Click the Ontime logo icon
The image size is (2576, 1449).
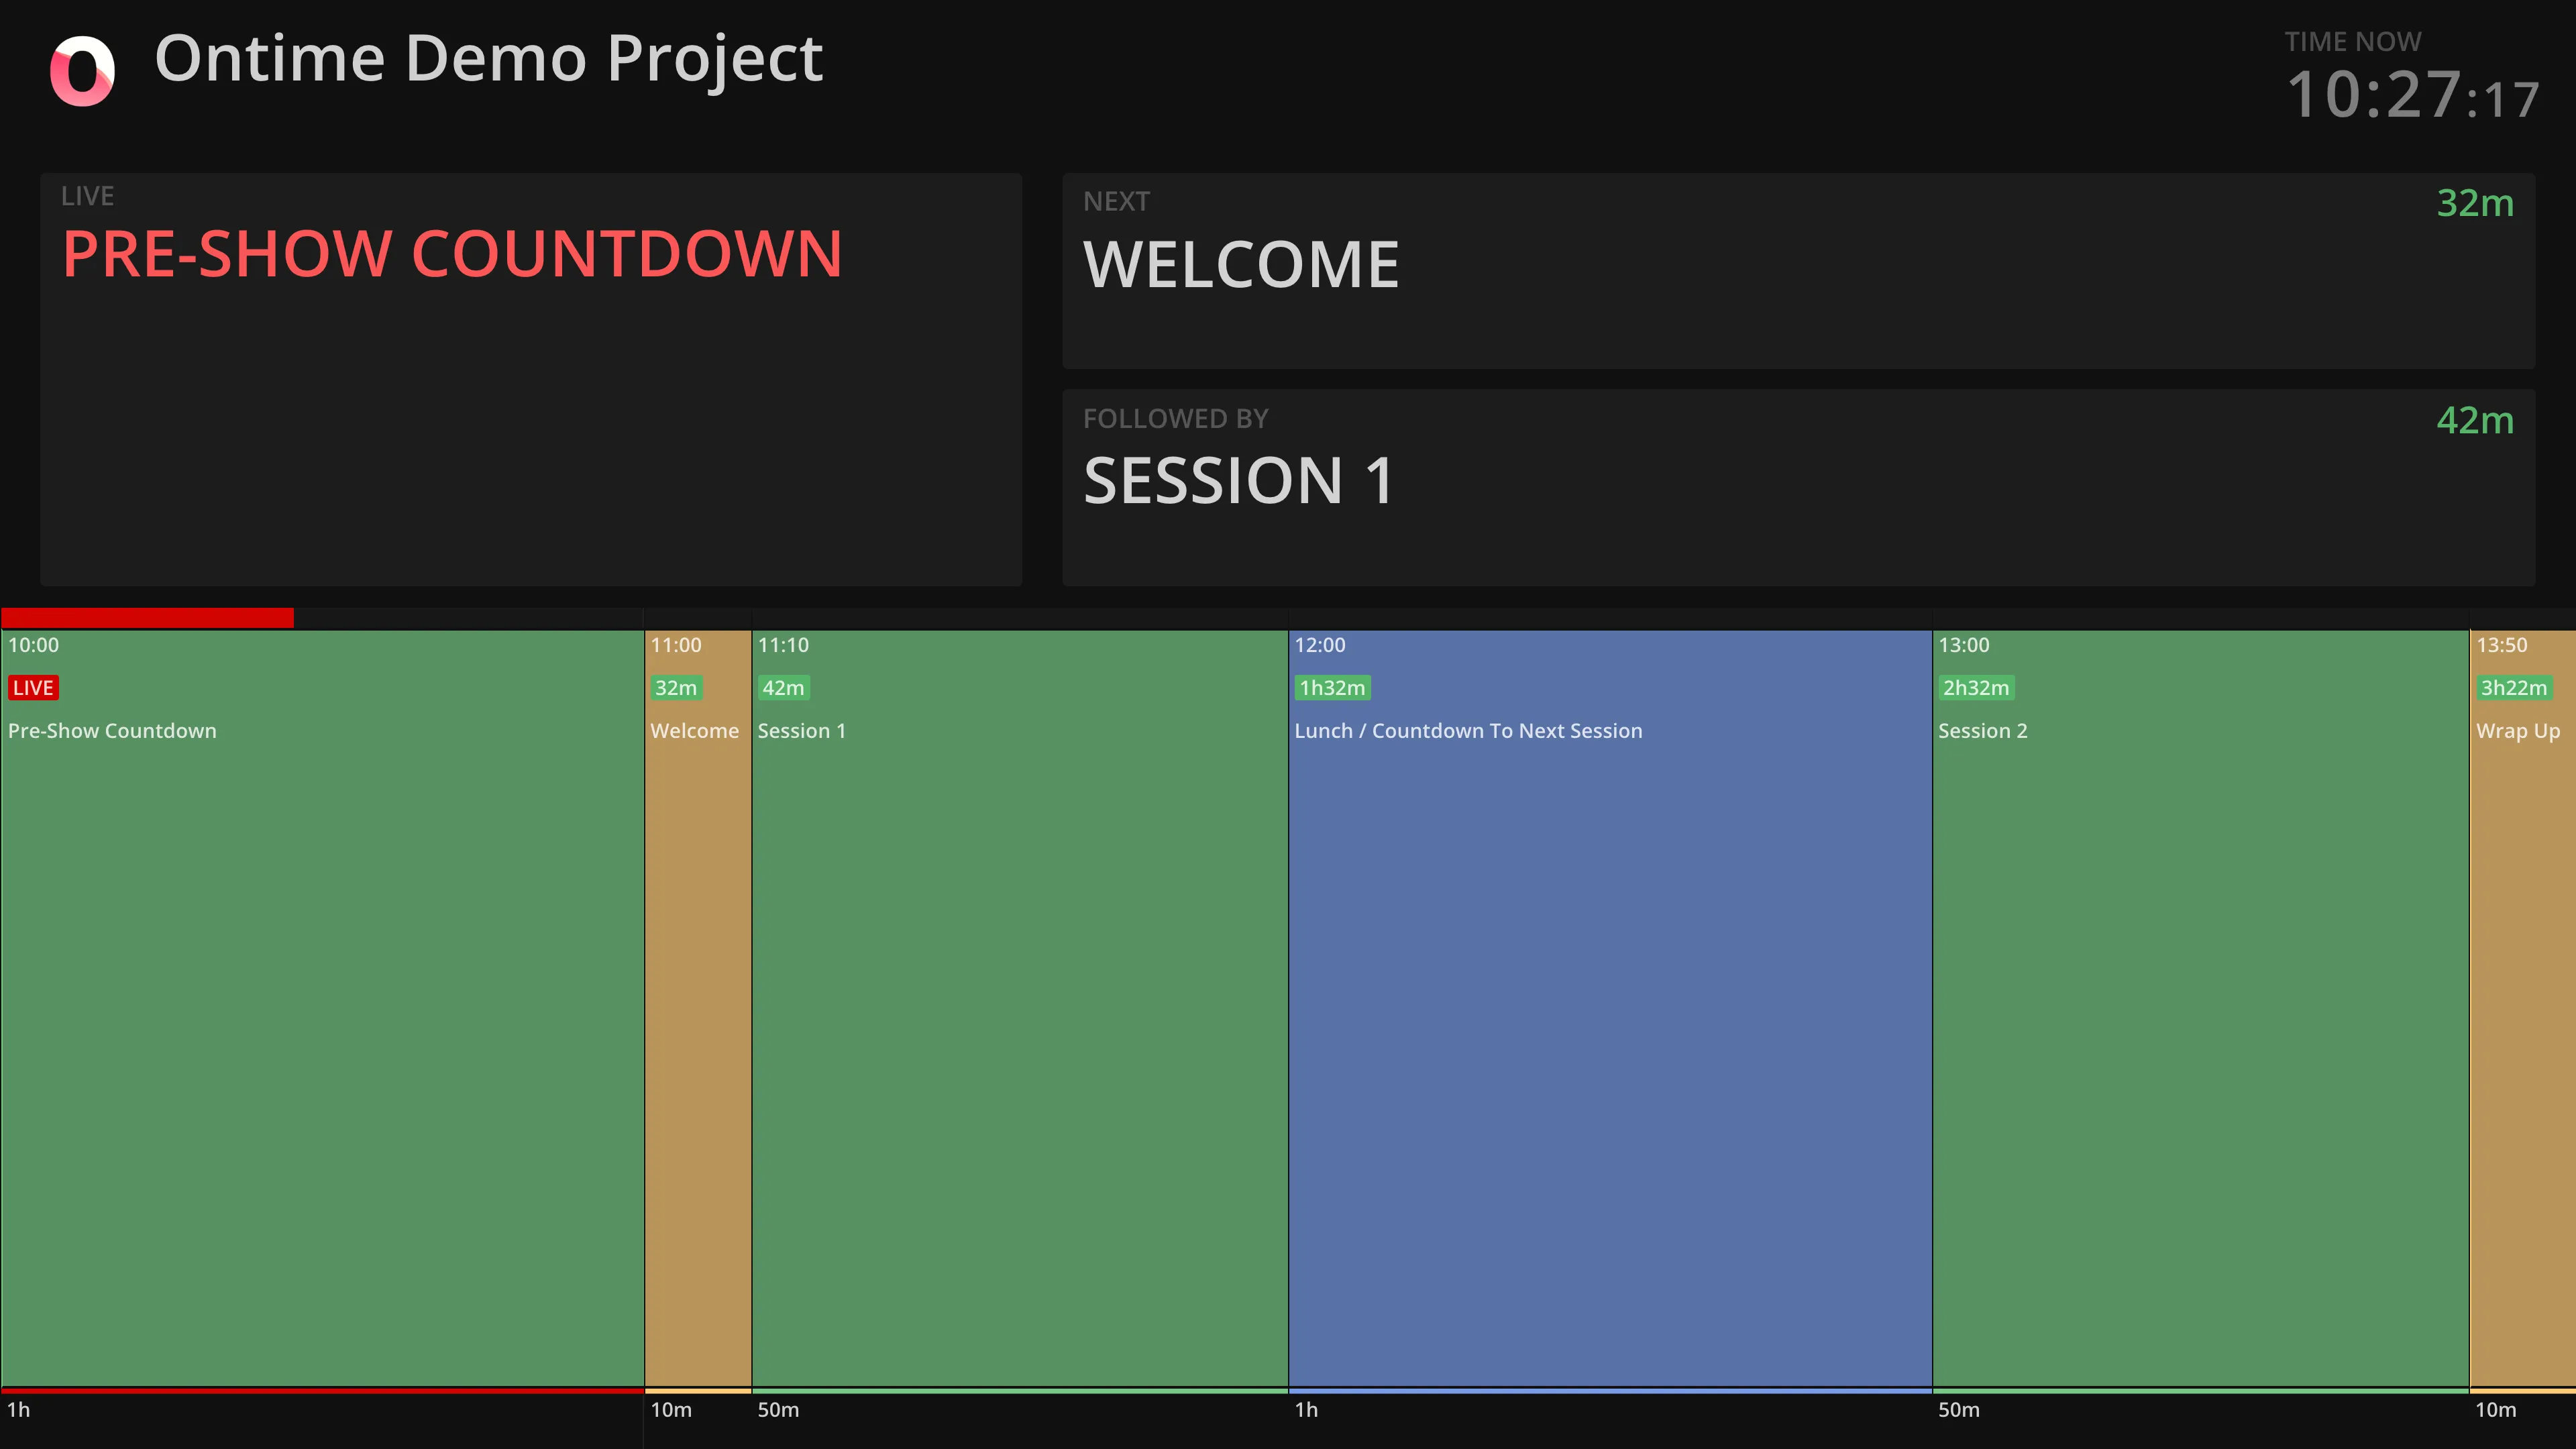pyautogui.click(x=82, y=71)
